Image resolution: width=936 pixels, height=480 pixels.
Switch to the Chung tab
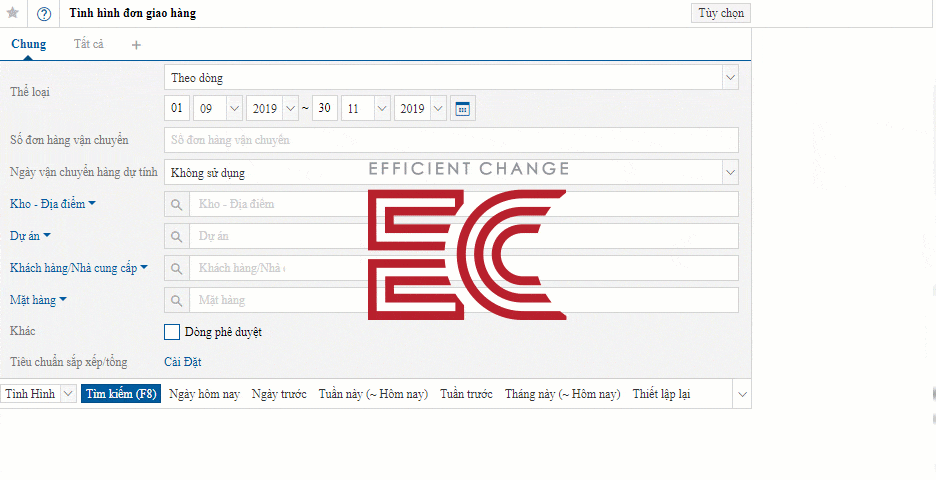pyautogui.click(x=29, y=44)
